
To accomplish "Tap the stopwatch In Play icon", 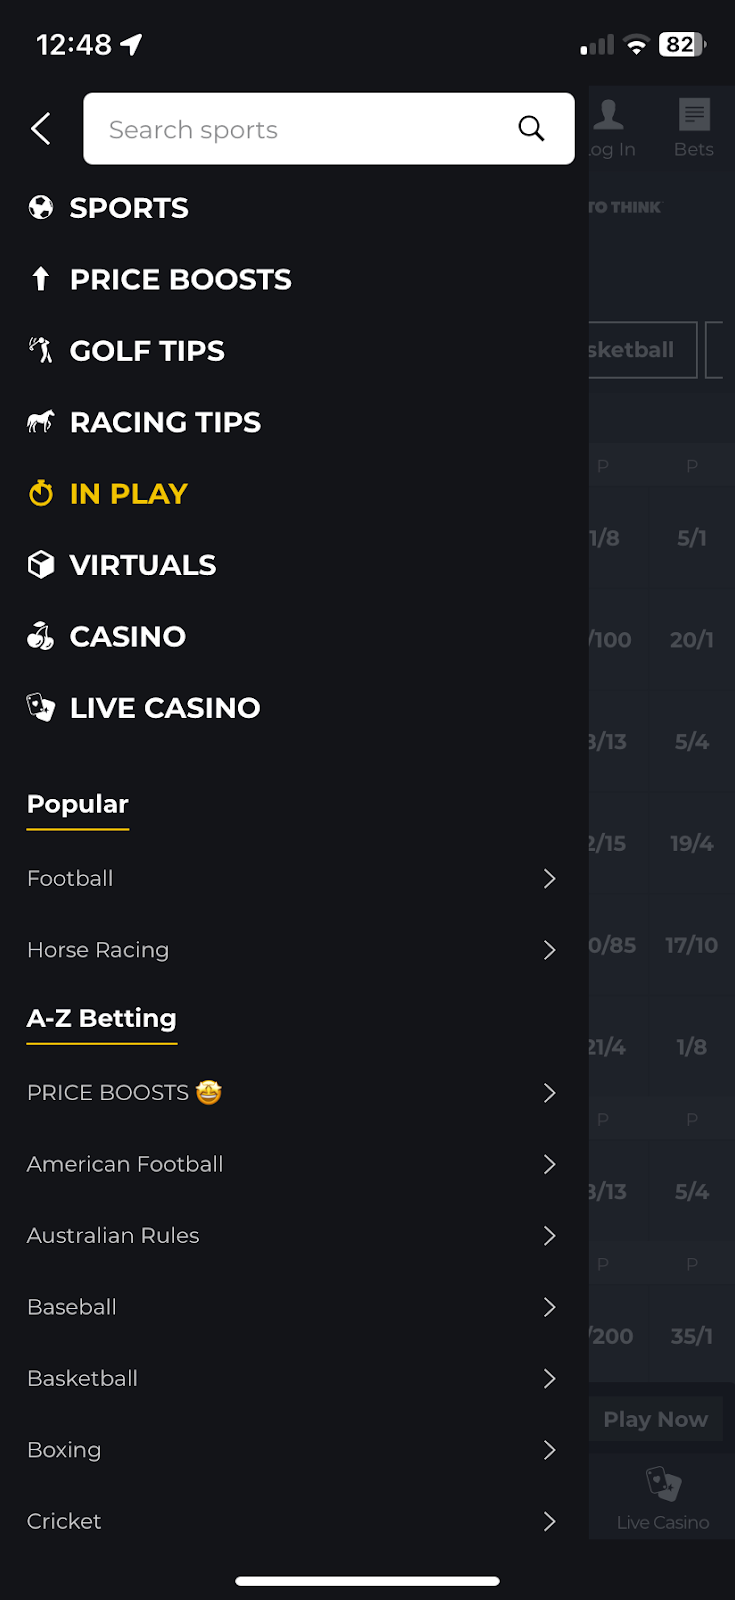I will click(41, 494).
